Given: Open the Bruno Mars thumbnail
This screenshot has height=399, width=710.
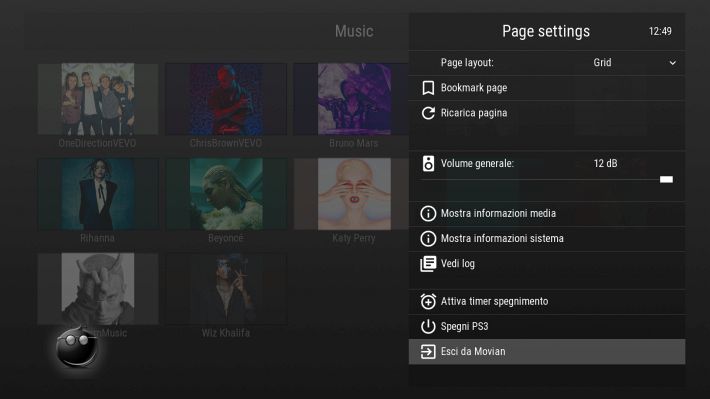Looking at the screenshot, I should coord(351,99).
